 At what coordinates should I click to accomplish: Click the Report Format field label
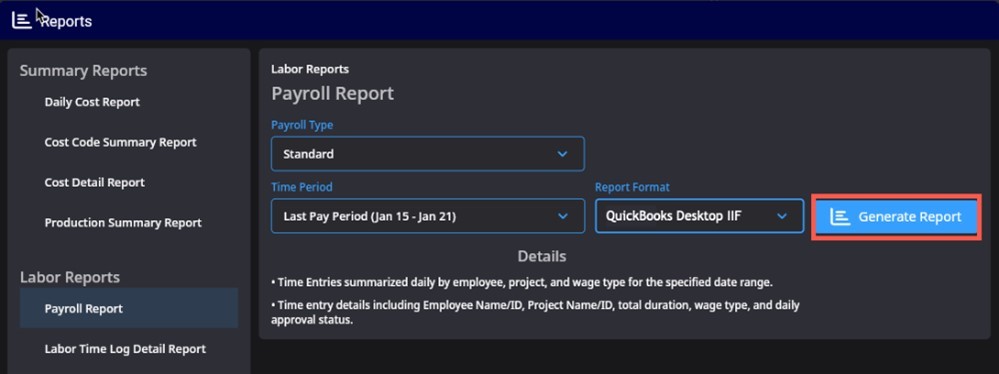tap(632, 187)
